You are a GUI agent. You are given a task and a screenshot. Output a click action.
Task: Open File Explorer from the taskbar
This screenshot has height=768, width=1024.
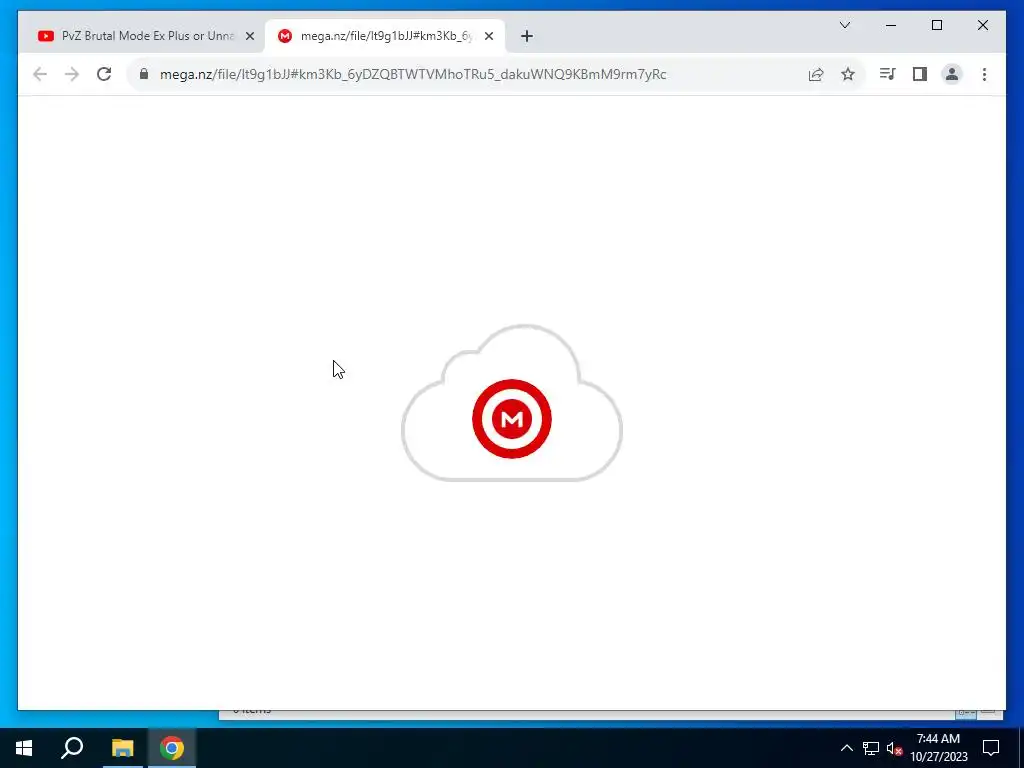pos(122,748)
